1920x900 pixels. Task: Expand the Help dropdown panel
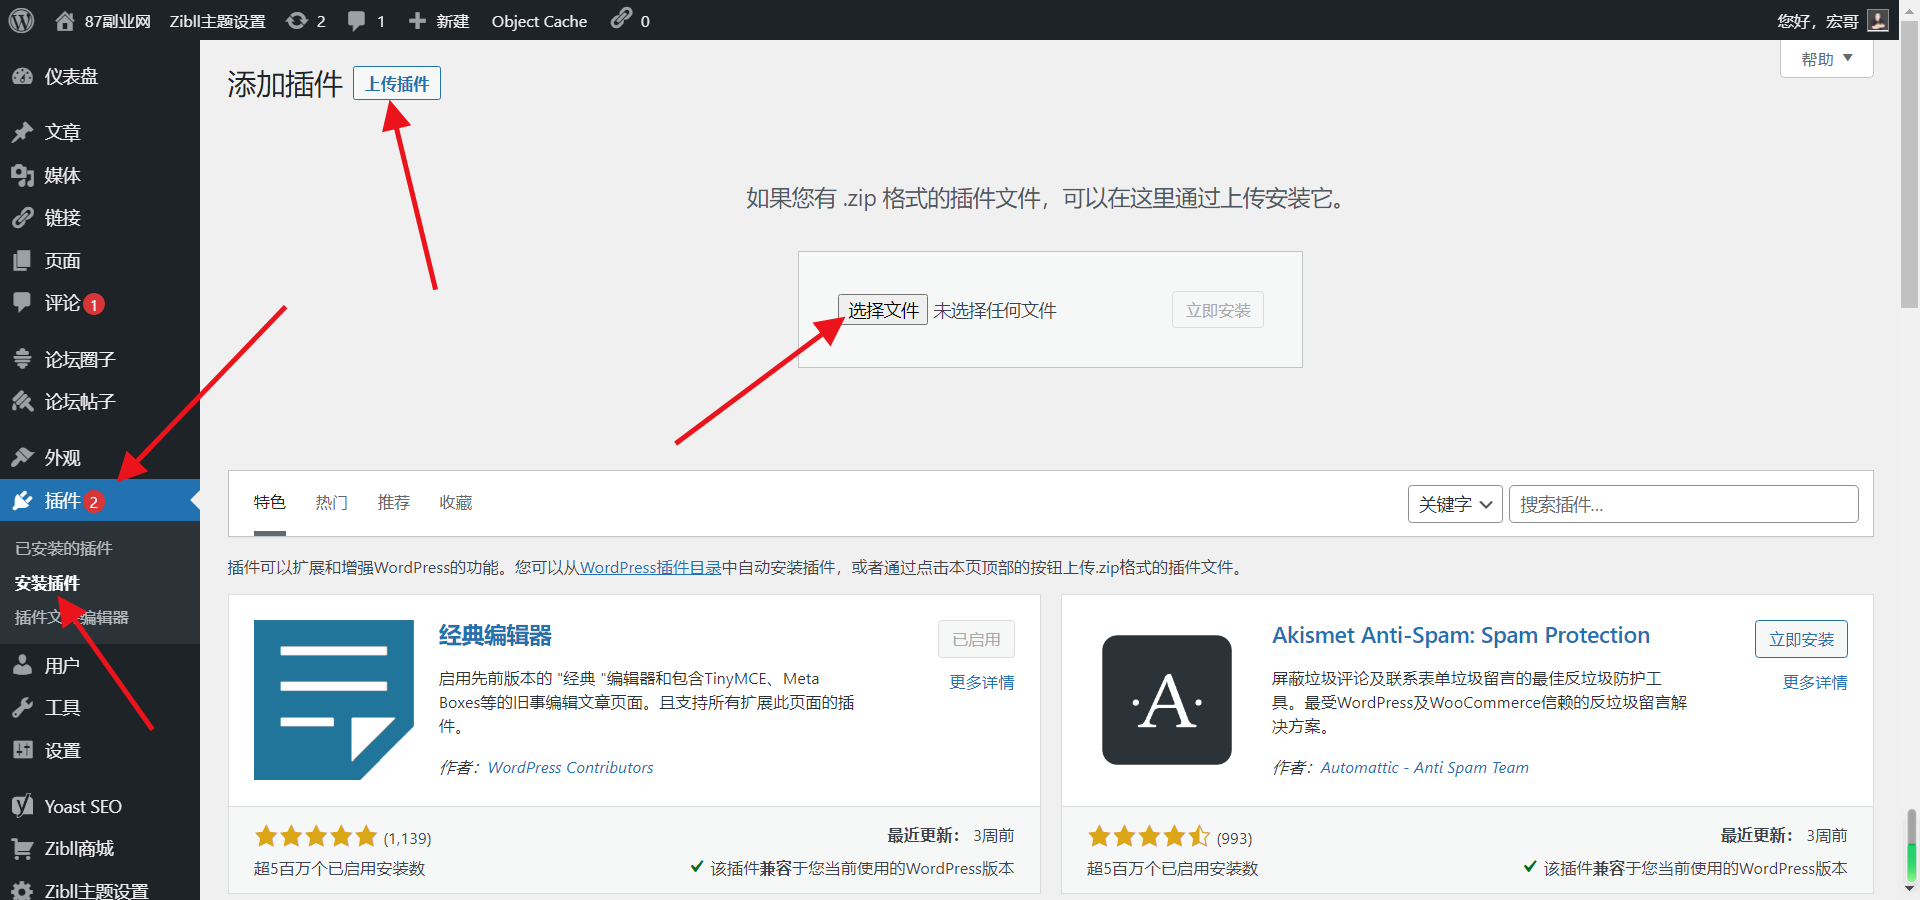click(x=1826, y=59)
